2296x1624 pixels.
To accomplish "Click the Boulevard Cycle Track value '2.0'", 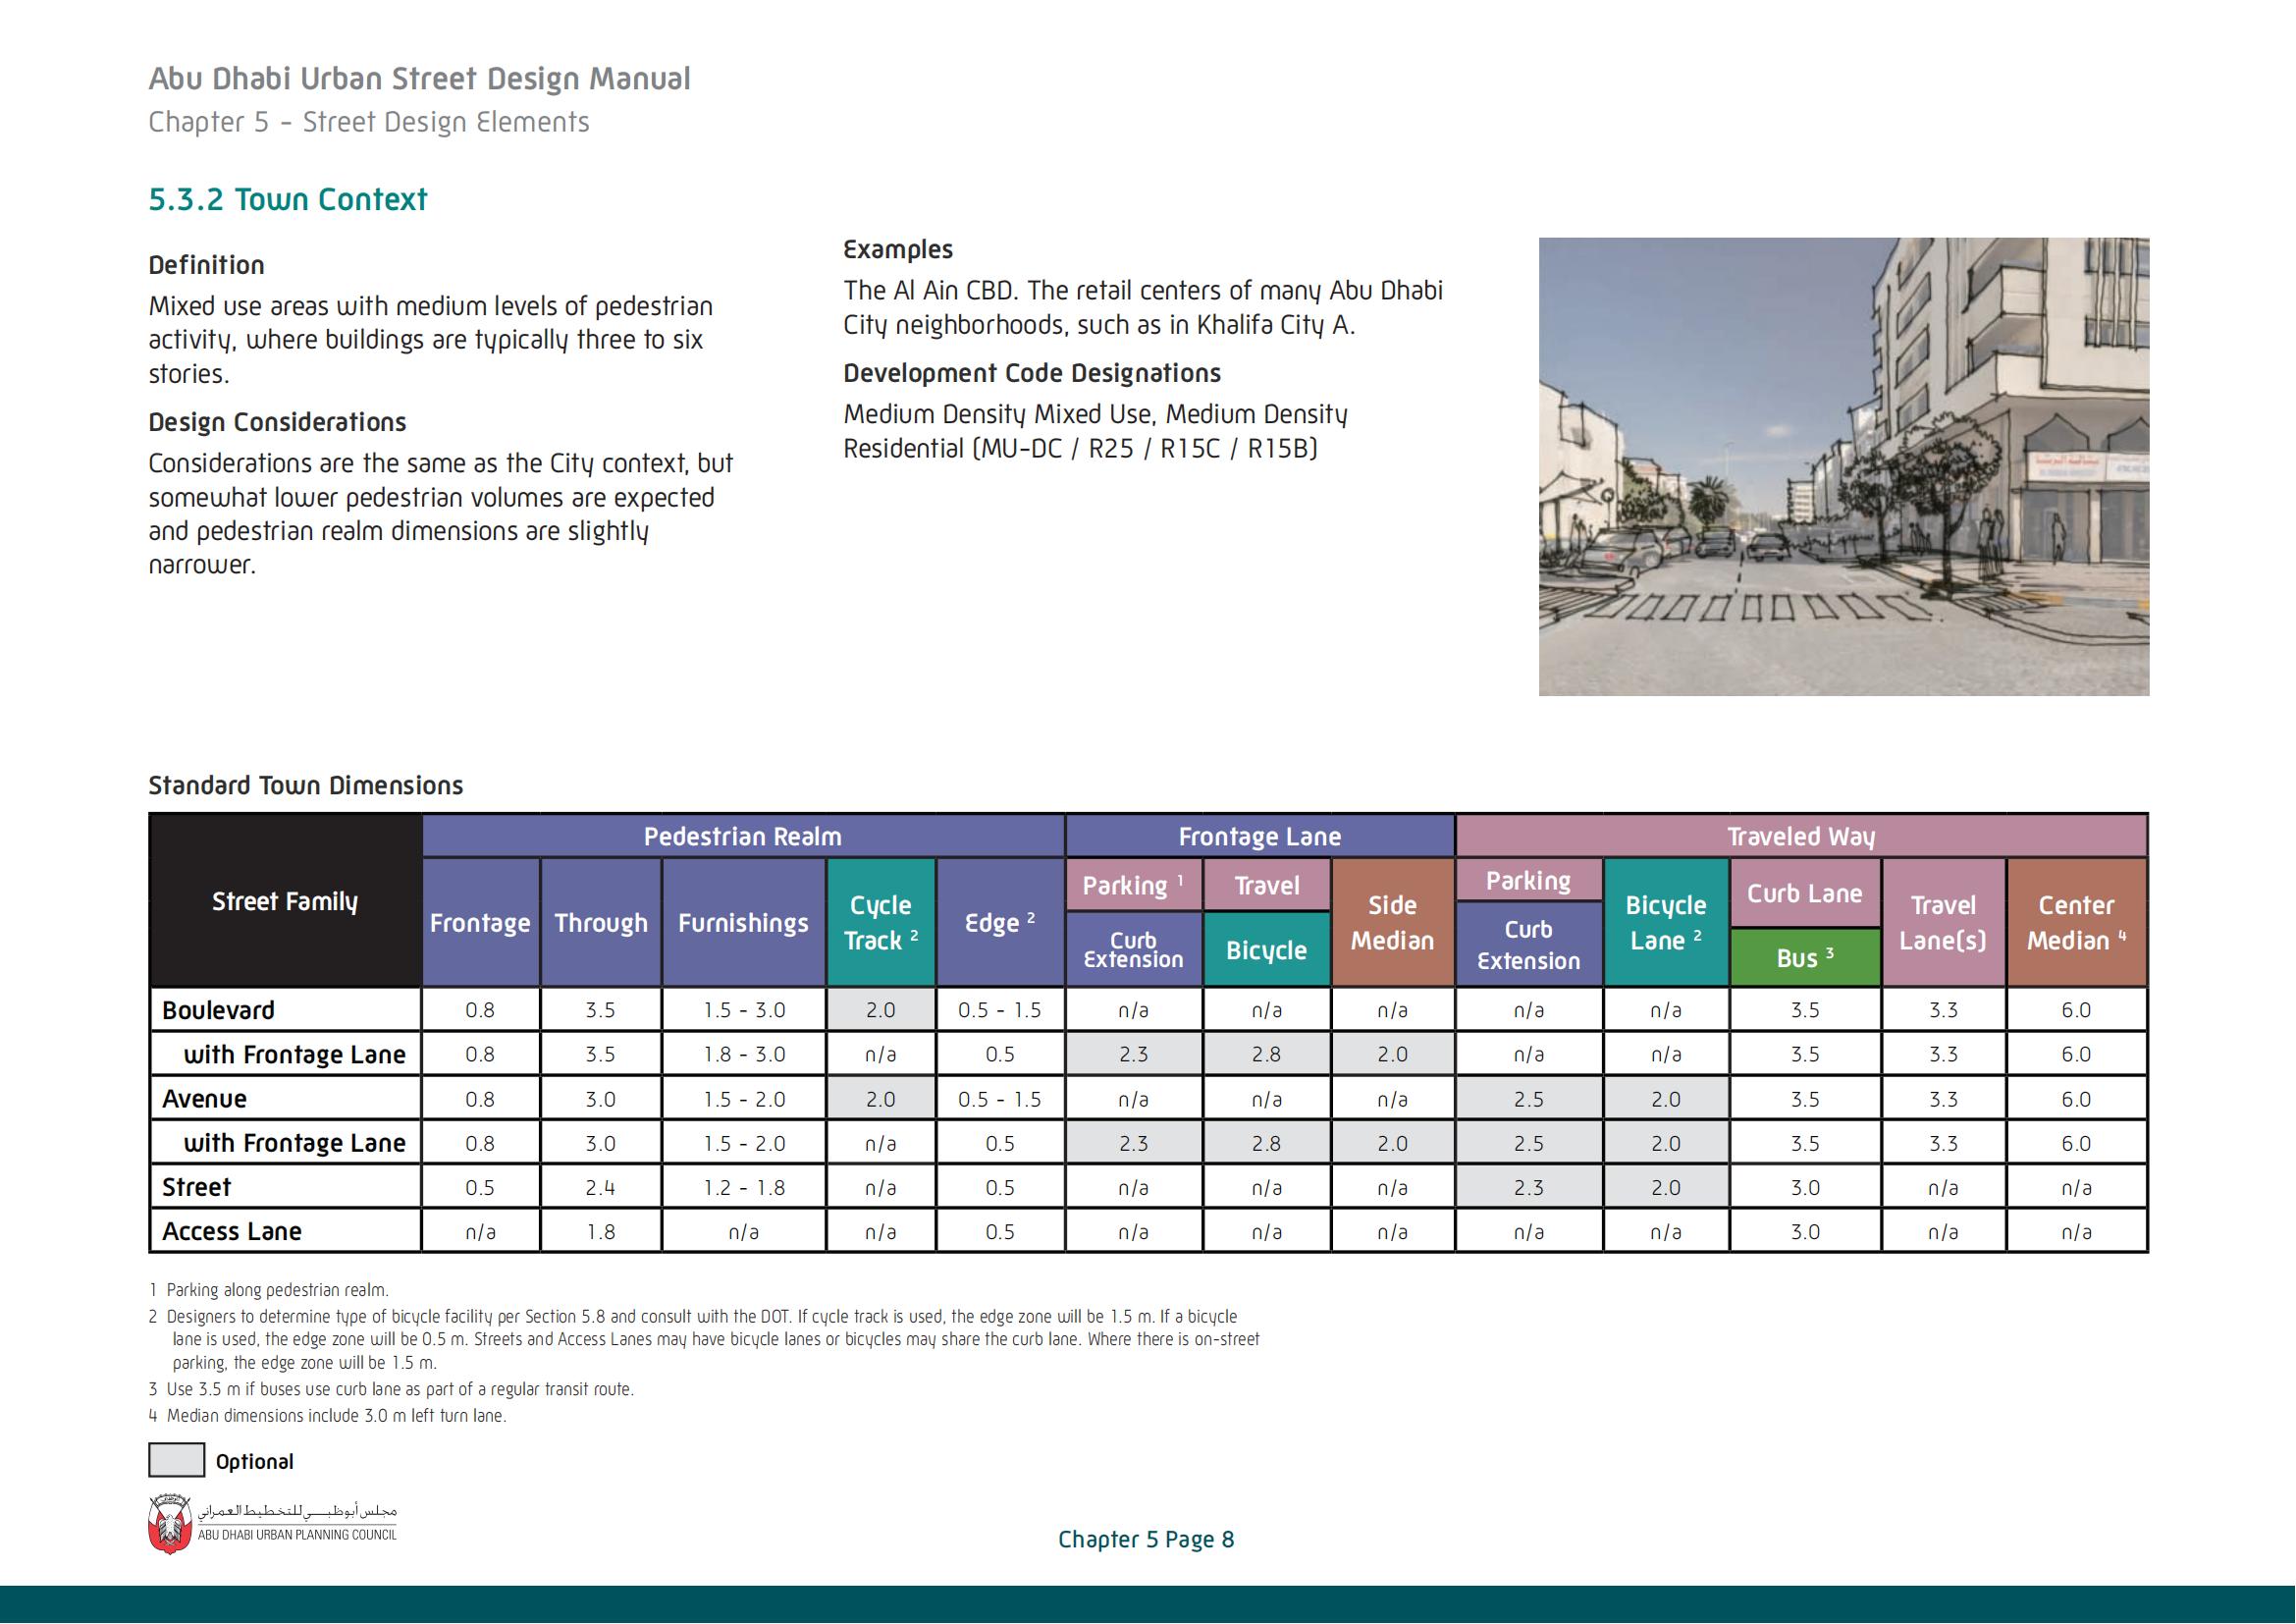I will tap(881, 1010).
